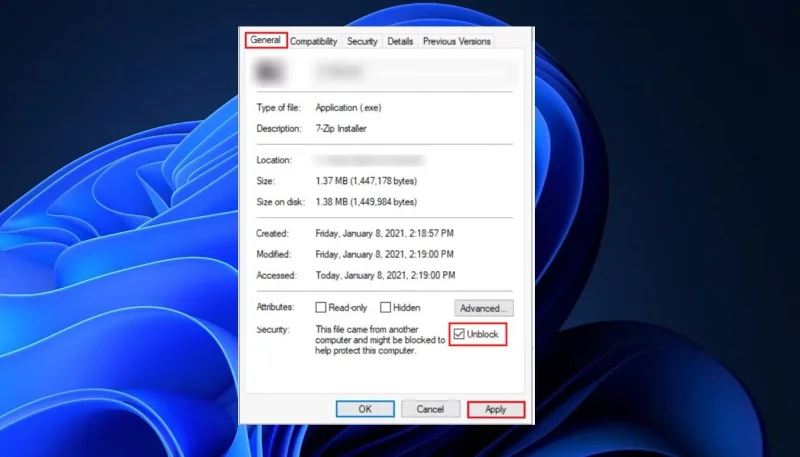Open the Security tab
The width and height of the screenshot is (800, 457).
pos(362,42)
